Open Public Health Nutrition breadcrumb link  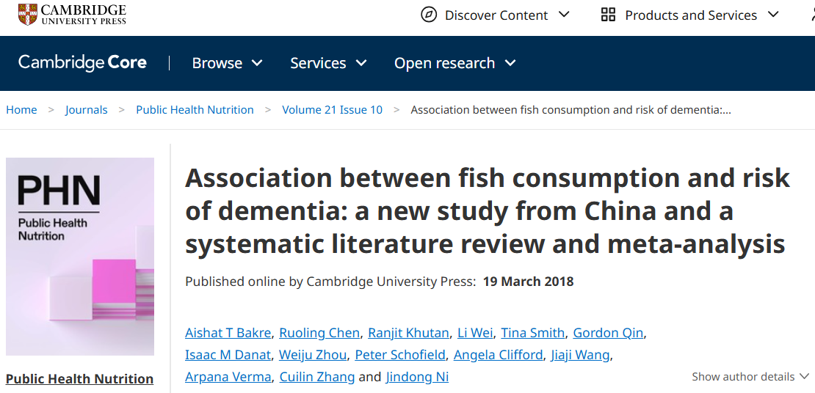(x=195, y=110)
